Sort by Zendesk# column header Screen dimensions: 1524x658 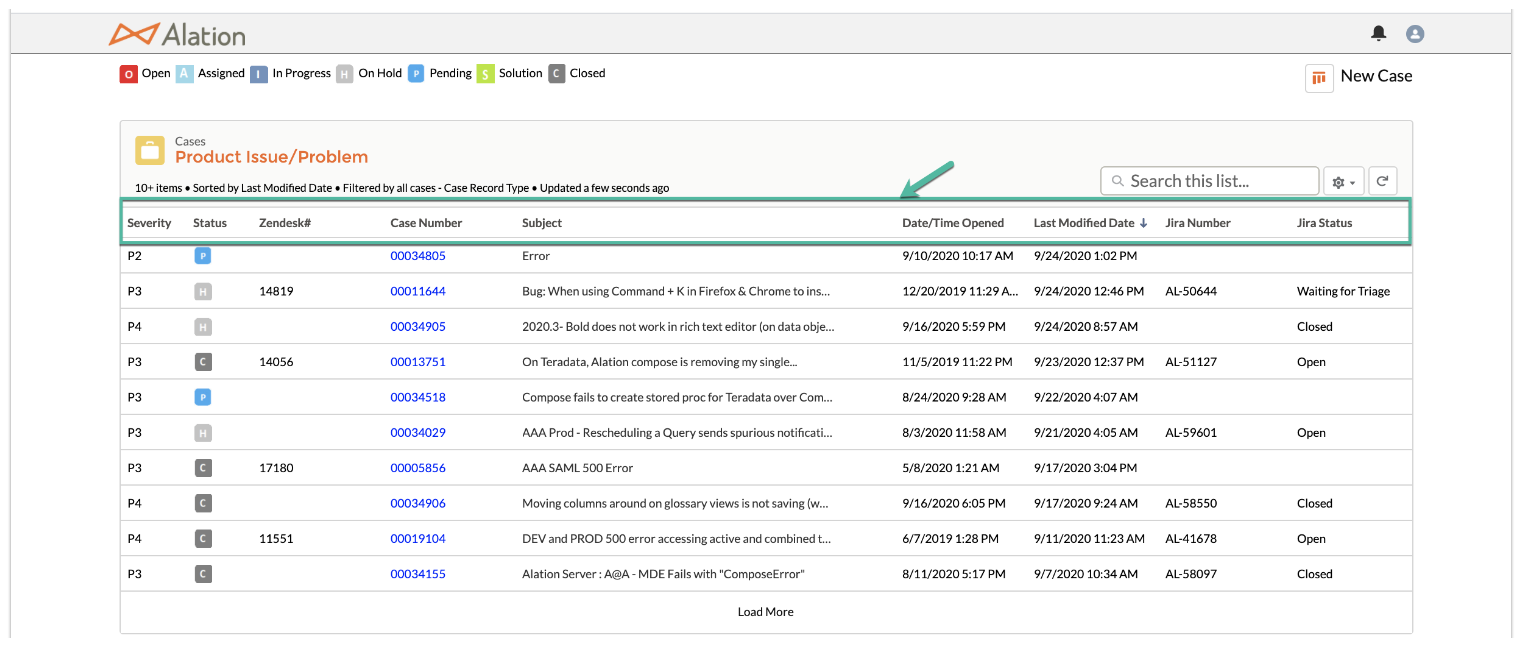285,223
